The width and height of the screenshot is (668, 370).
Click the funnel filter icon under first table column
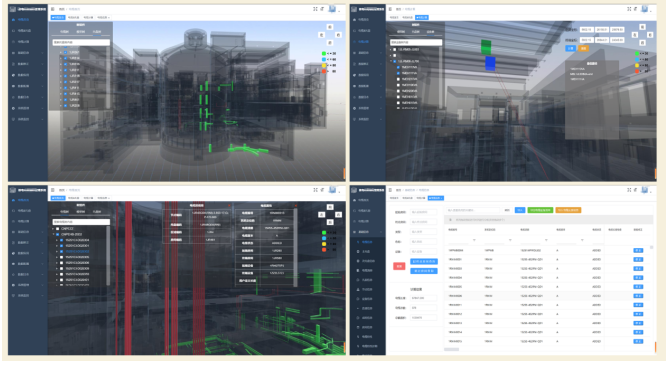point(474,241)
